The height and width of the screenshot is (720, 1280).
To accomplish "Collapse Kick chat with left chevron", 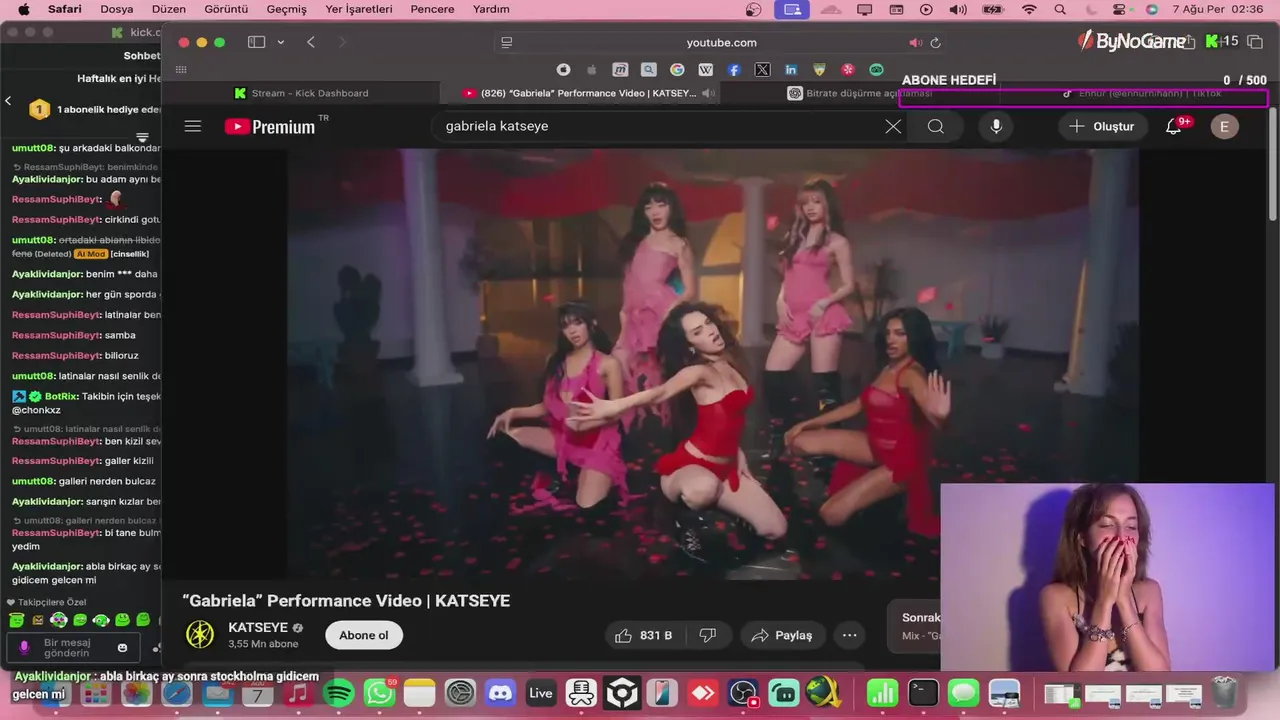I will (x=8, y=101).
